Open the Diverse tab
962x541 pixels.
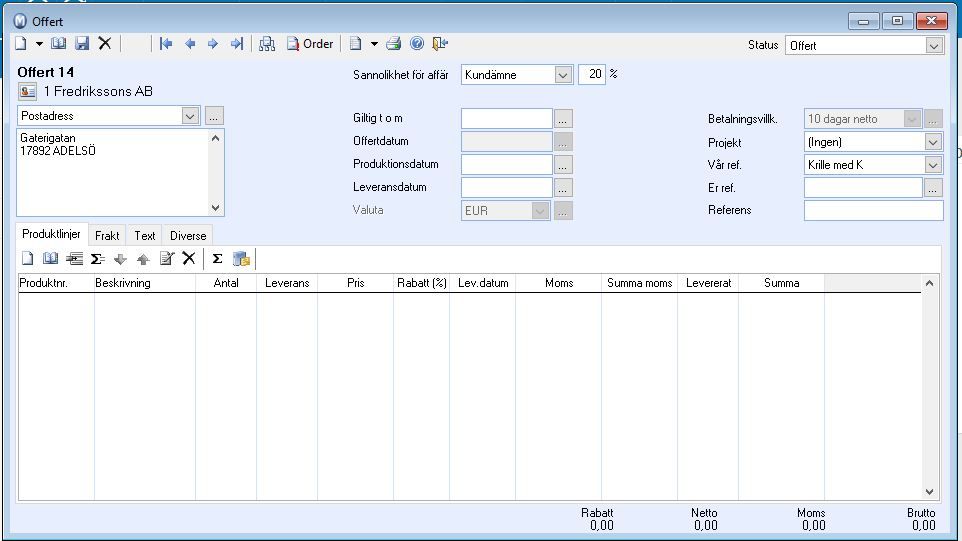(x=188, y=236)
